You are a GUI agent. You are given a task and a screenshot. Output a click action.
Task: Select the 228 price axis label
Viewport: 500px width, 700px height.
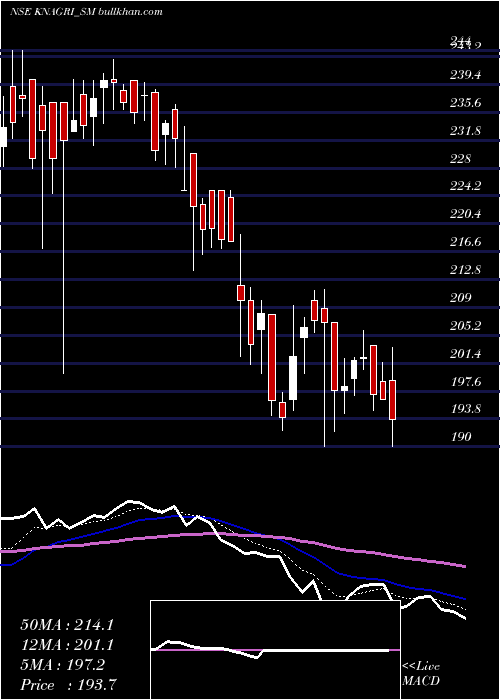[x=460, y=159]
